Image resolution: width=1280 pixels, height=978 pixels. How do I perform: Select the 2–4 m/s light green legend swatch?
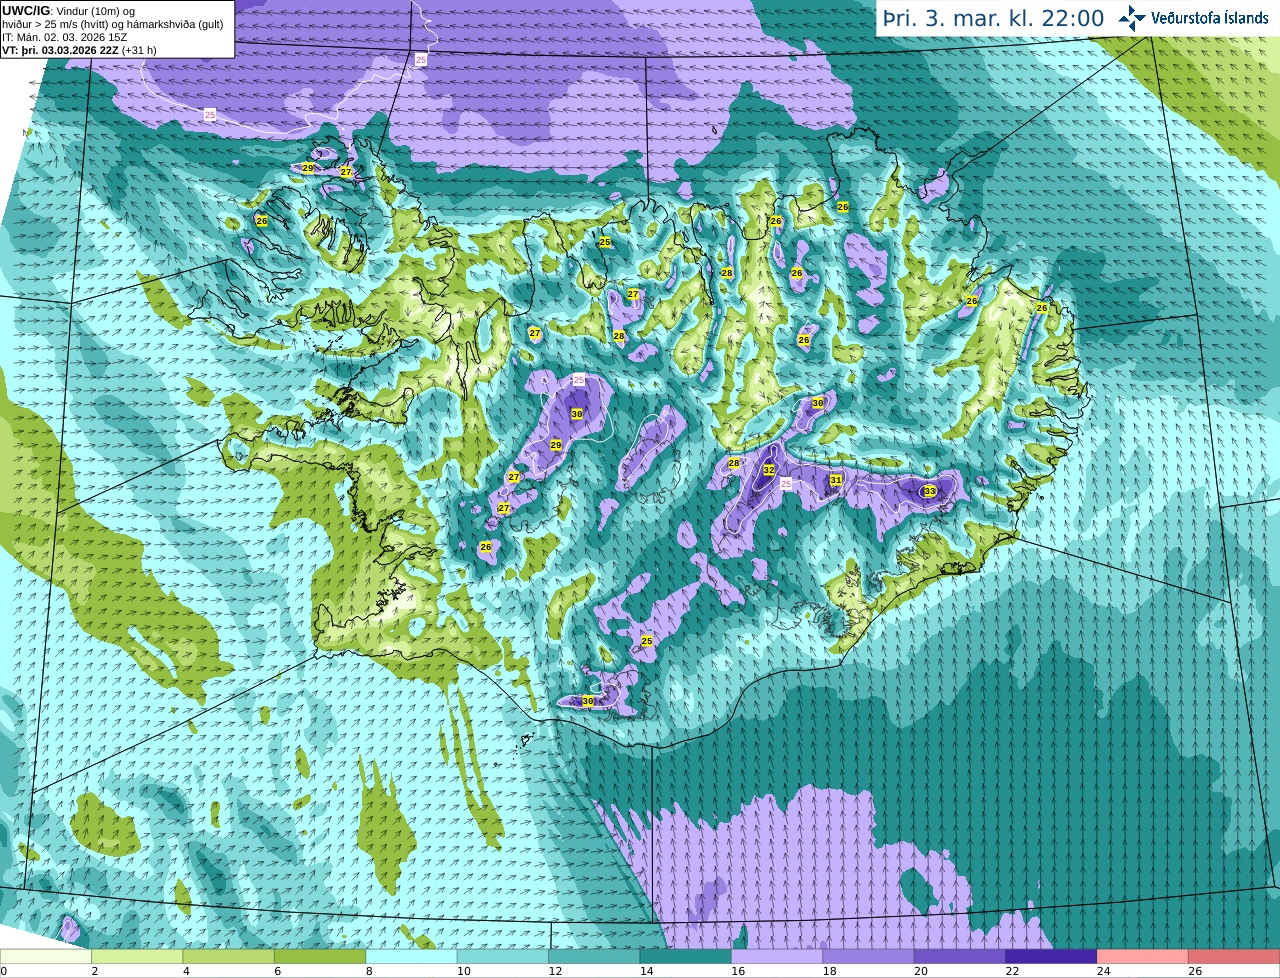[x=137, y=956]
